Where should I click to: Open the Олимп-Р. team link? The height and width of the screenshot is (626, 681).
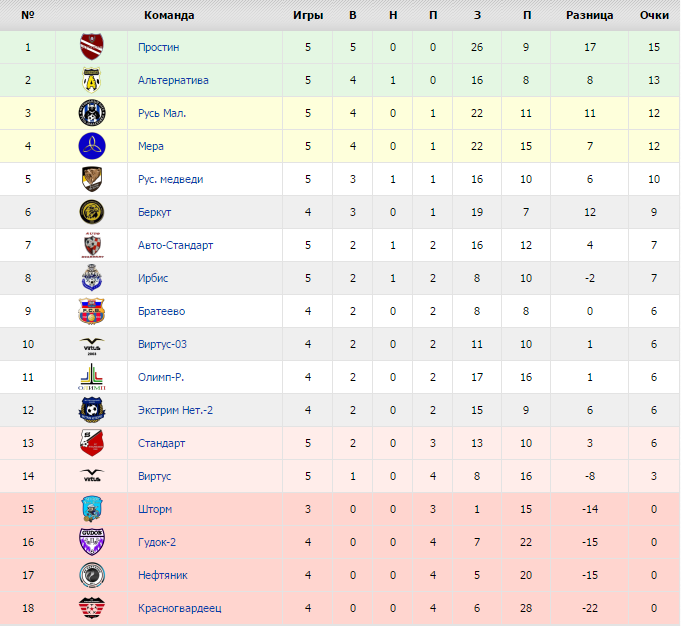coord(160,377)
